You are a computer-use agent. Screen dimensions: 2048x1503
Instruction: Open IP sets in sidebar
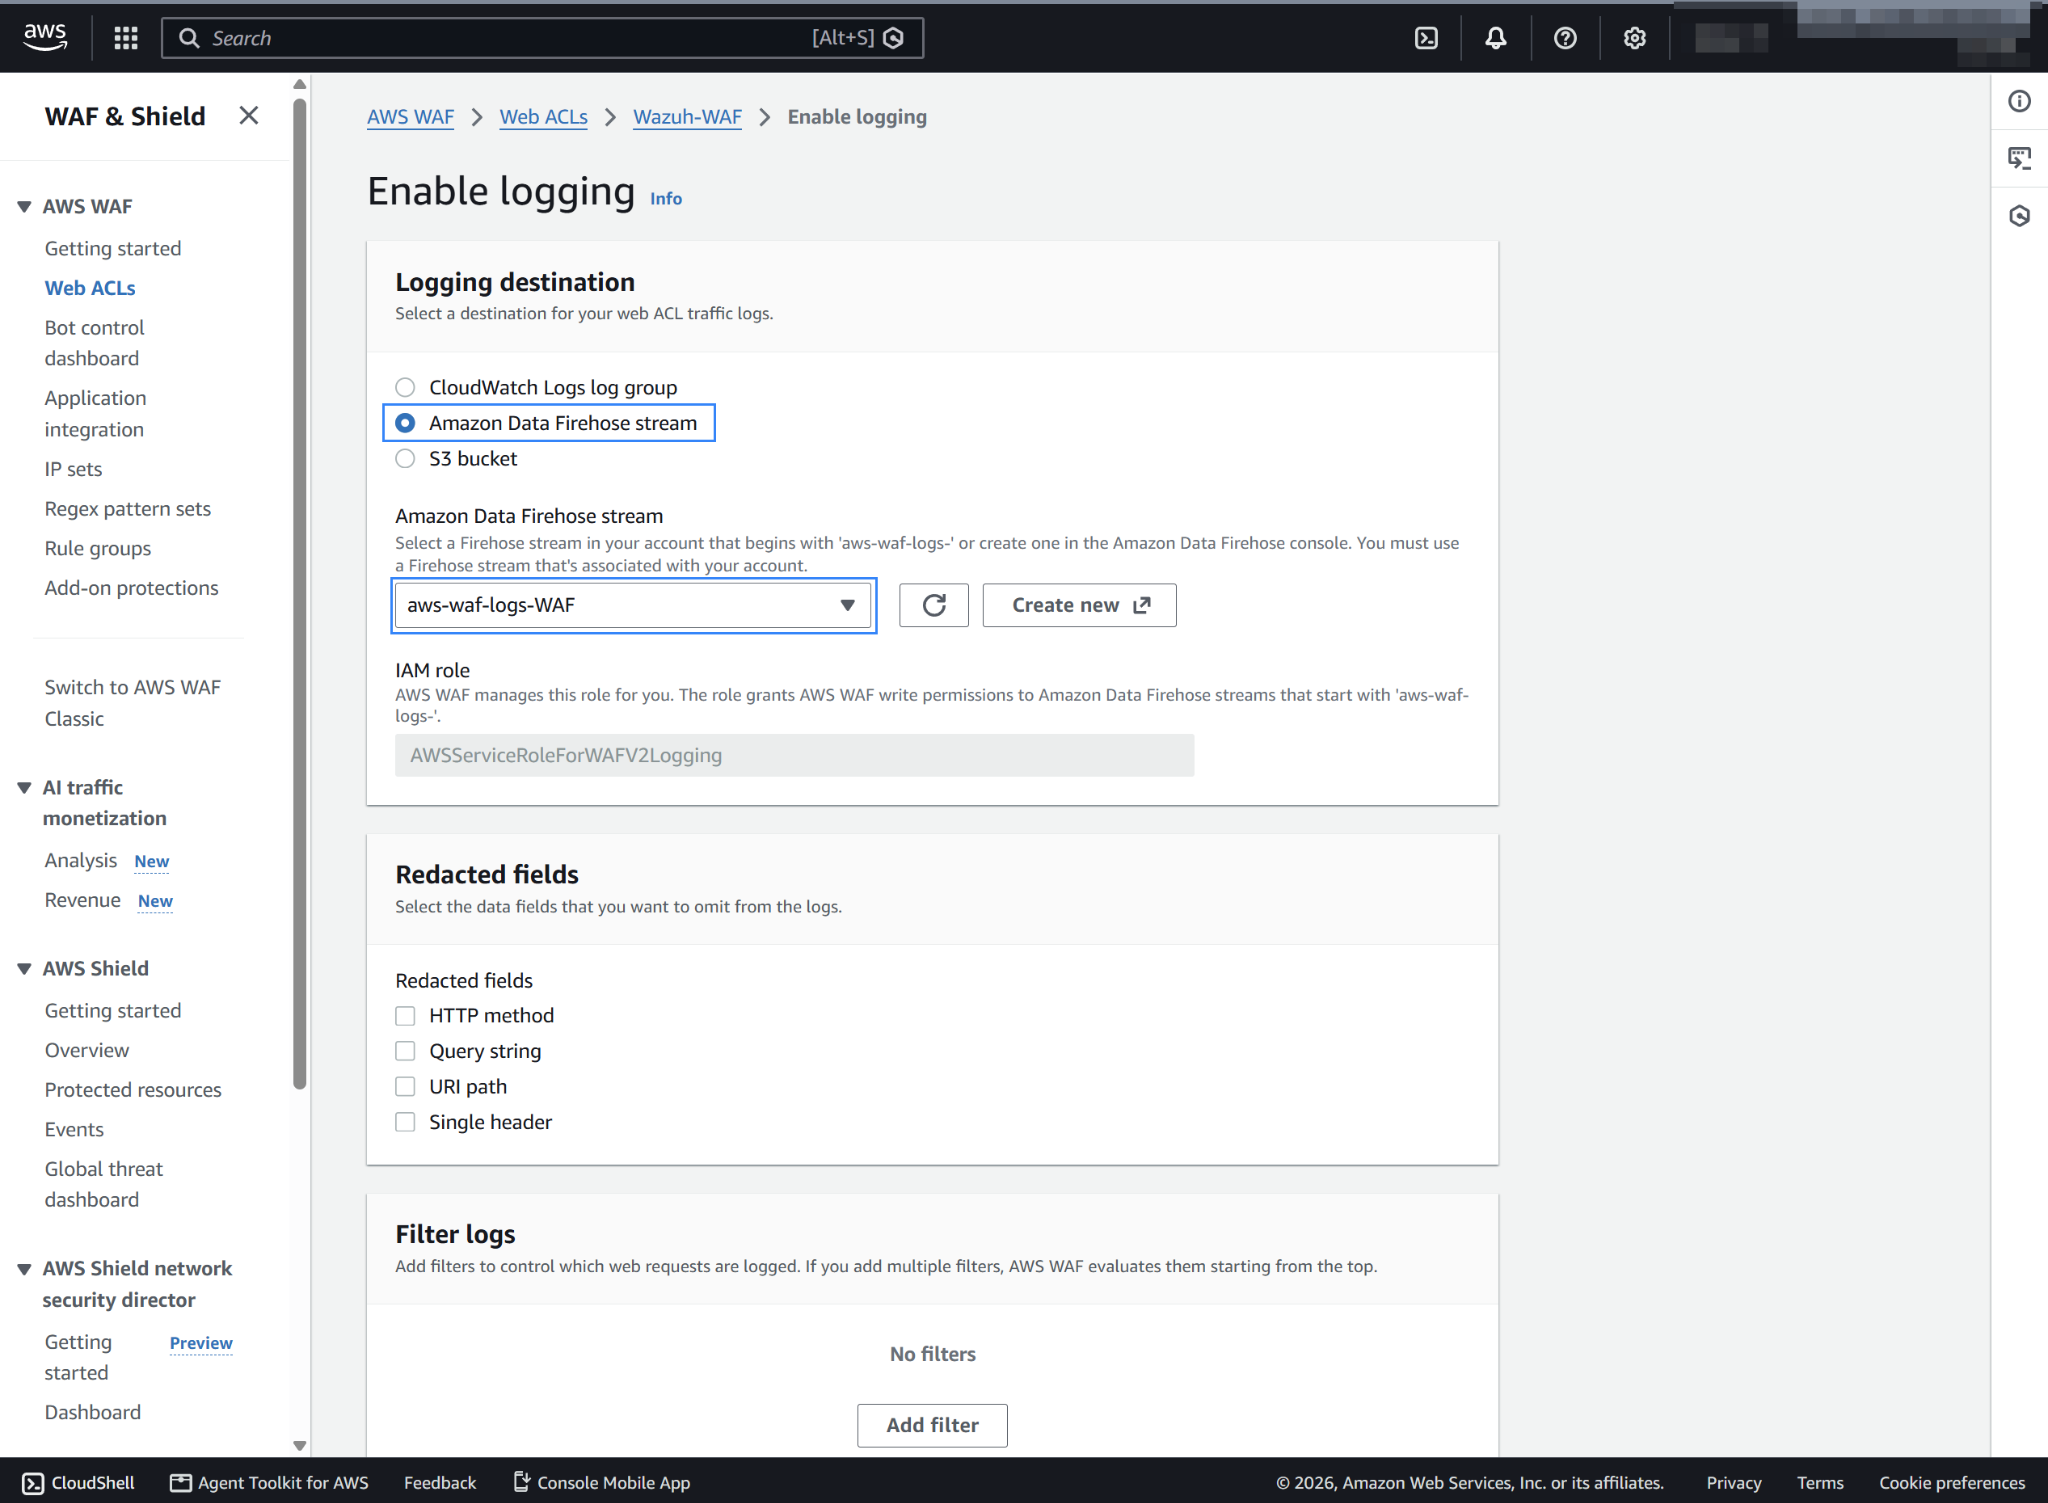pos(73,469)
